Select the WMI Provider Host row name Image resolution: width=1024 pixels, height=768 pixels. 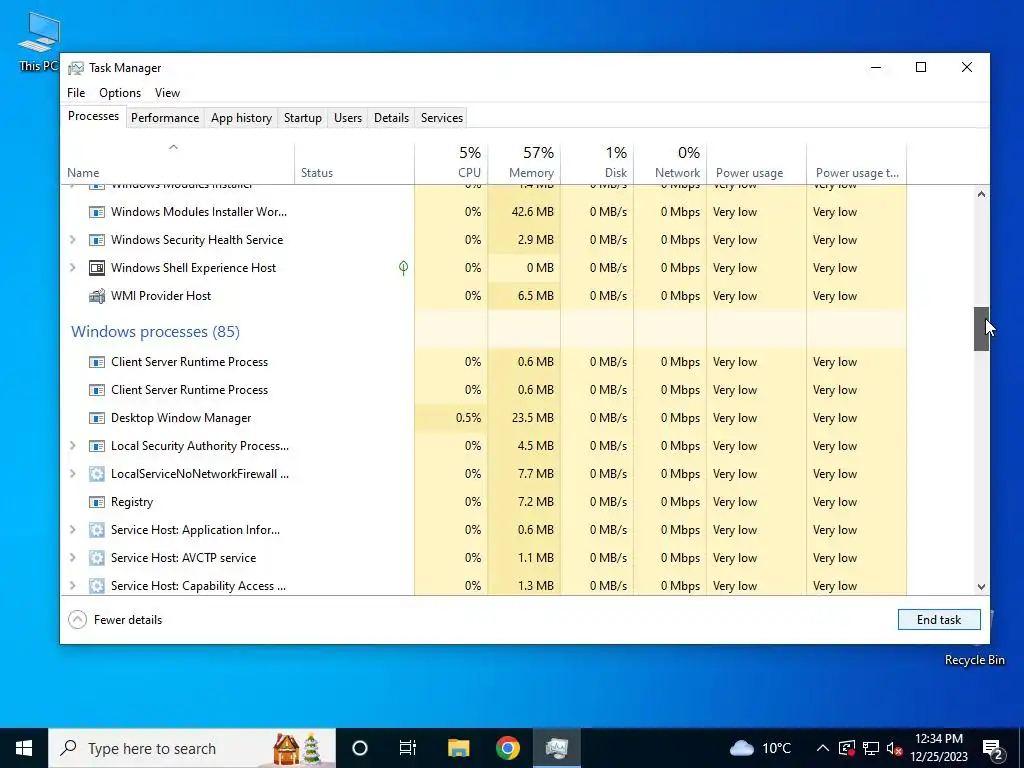coord(161,296)
